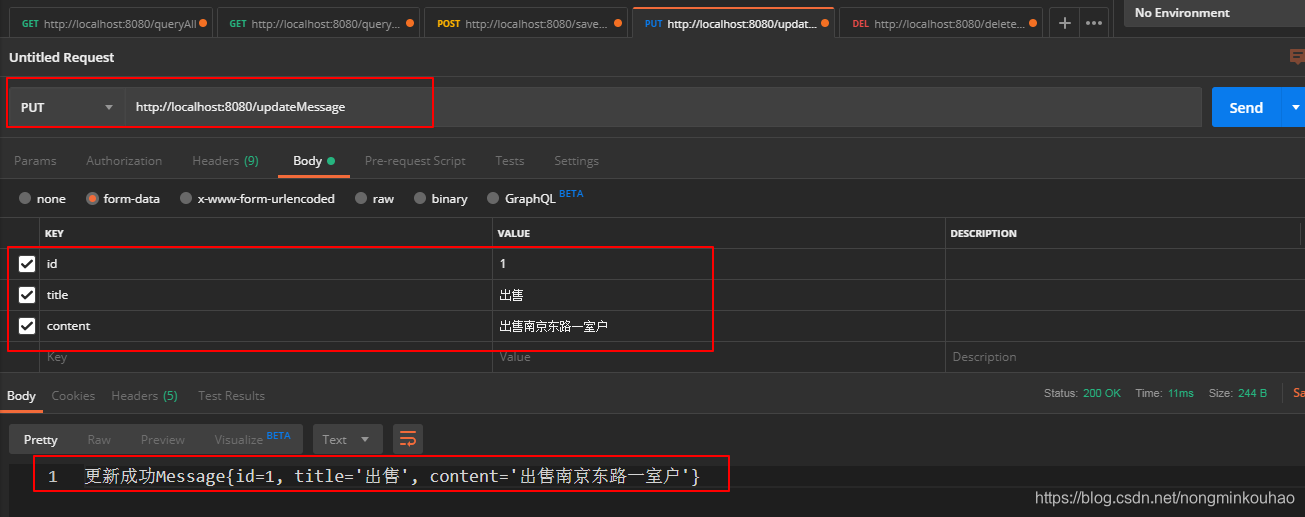
Task: Choose x-www-form-urlencoded body type
Action: click(x=257, y=199)
